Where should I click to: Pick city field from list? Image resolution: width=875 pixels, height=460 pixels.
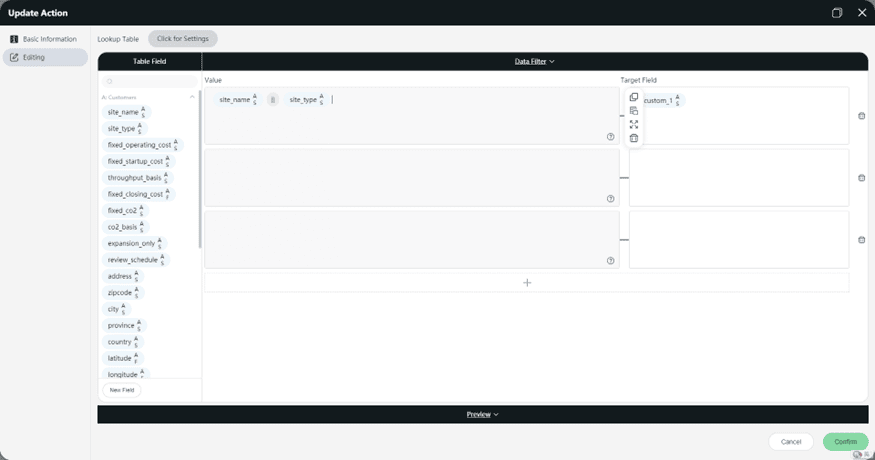pyautogui.click(x=117, y=309)
